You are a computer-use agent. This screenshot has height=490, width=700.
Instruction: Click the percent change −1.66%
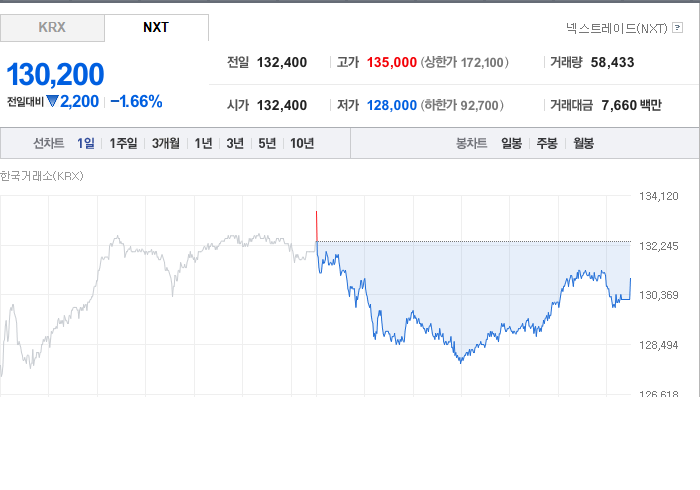136,102
